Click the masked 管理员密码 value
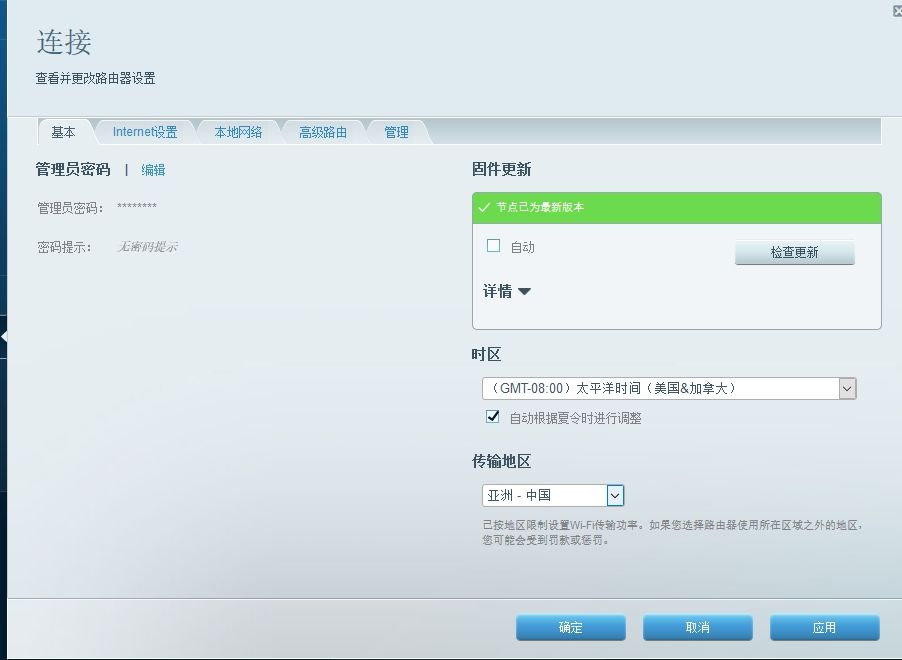The height and width of the screenshot is (660, 902). 137,208
